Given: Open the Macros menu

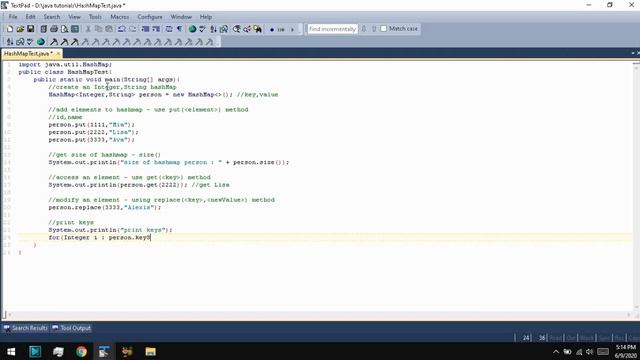Looking at the screenshot, I should click(x=120, y=17).
